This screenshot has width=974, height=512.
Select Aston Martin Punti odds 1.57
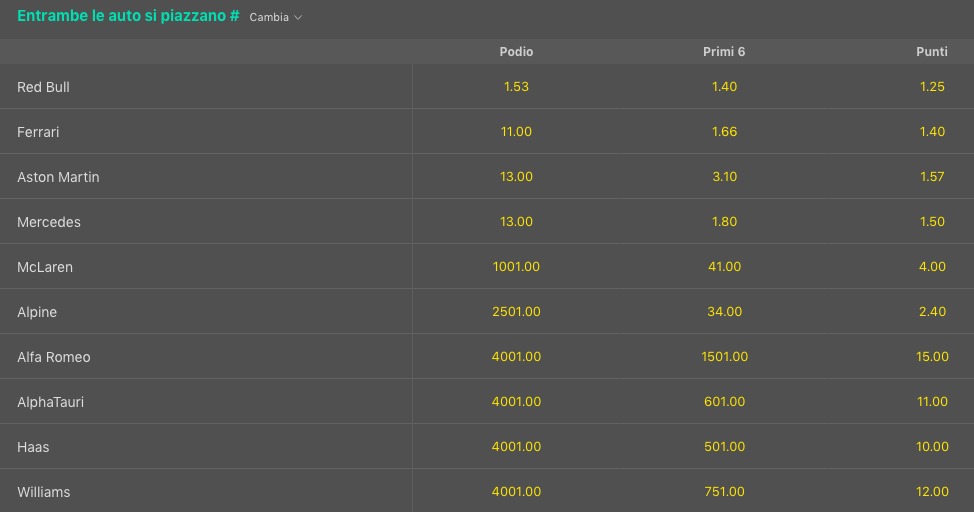click(x=932, y=177)
